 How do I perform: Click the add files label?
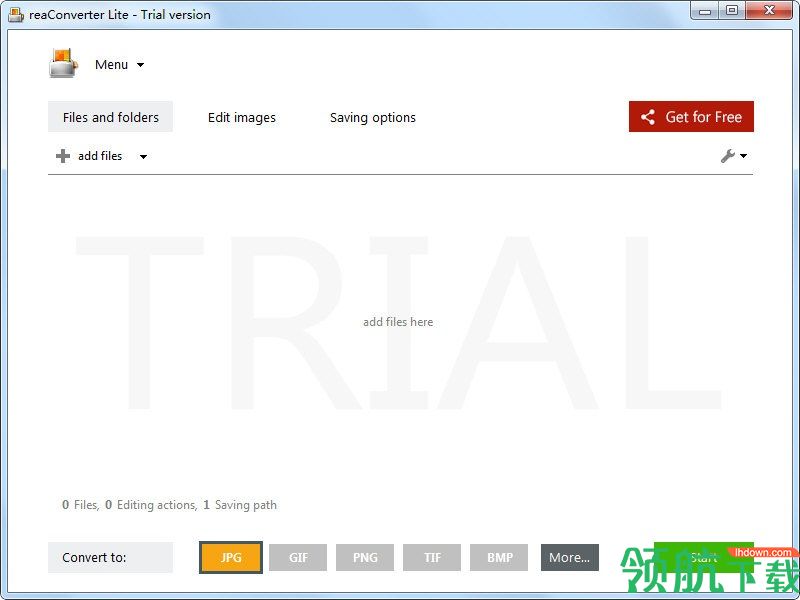(x=100, y=156)
